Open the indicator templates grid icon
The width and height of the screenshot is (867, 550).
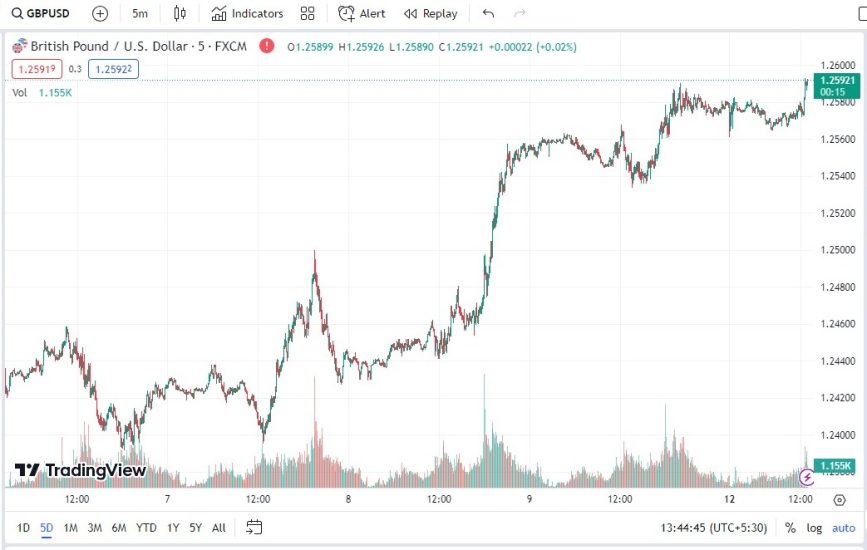[307, 14]
